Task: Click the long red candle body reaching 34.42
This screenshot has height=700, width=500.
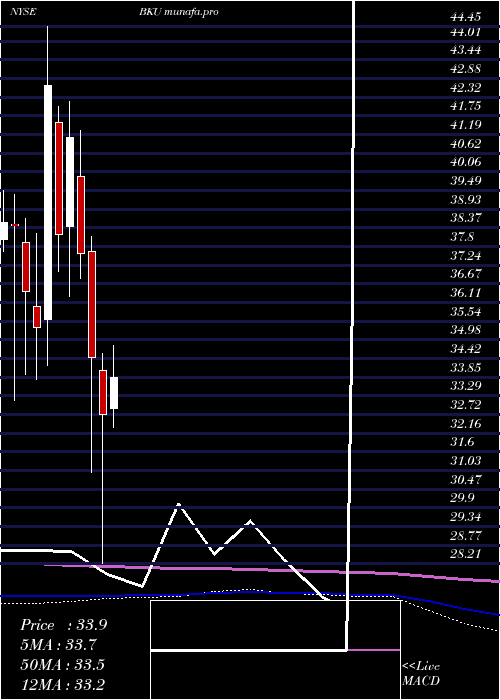Action: click(x=92, y=304)
